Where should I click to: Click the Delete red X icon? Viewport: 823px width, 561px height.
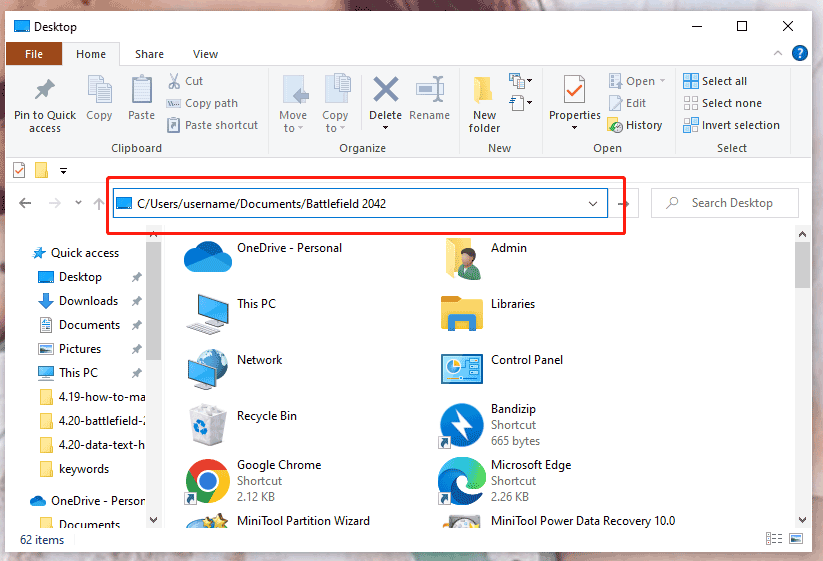pyautogui.click(x=385, y=89)
